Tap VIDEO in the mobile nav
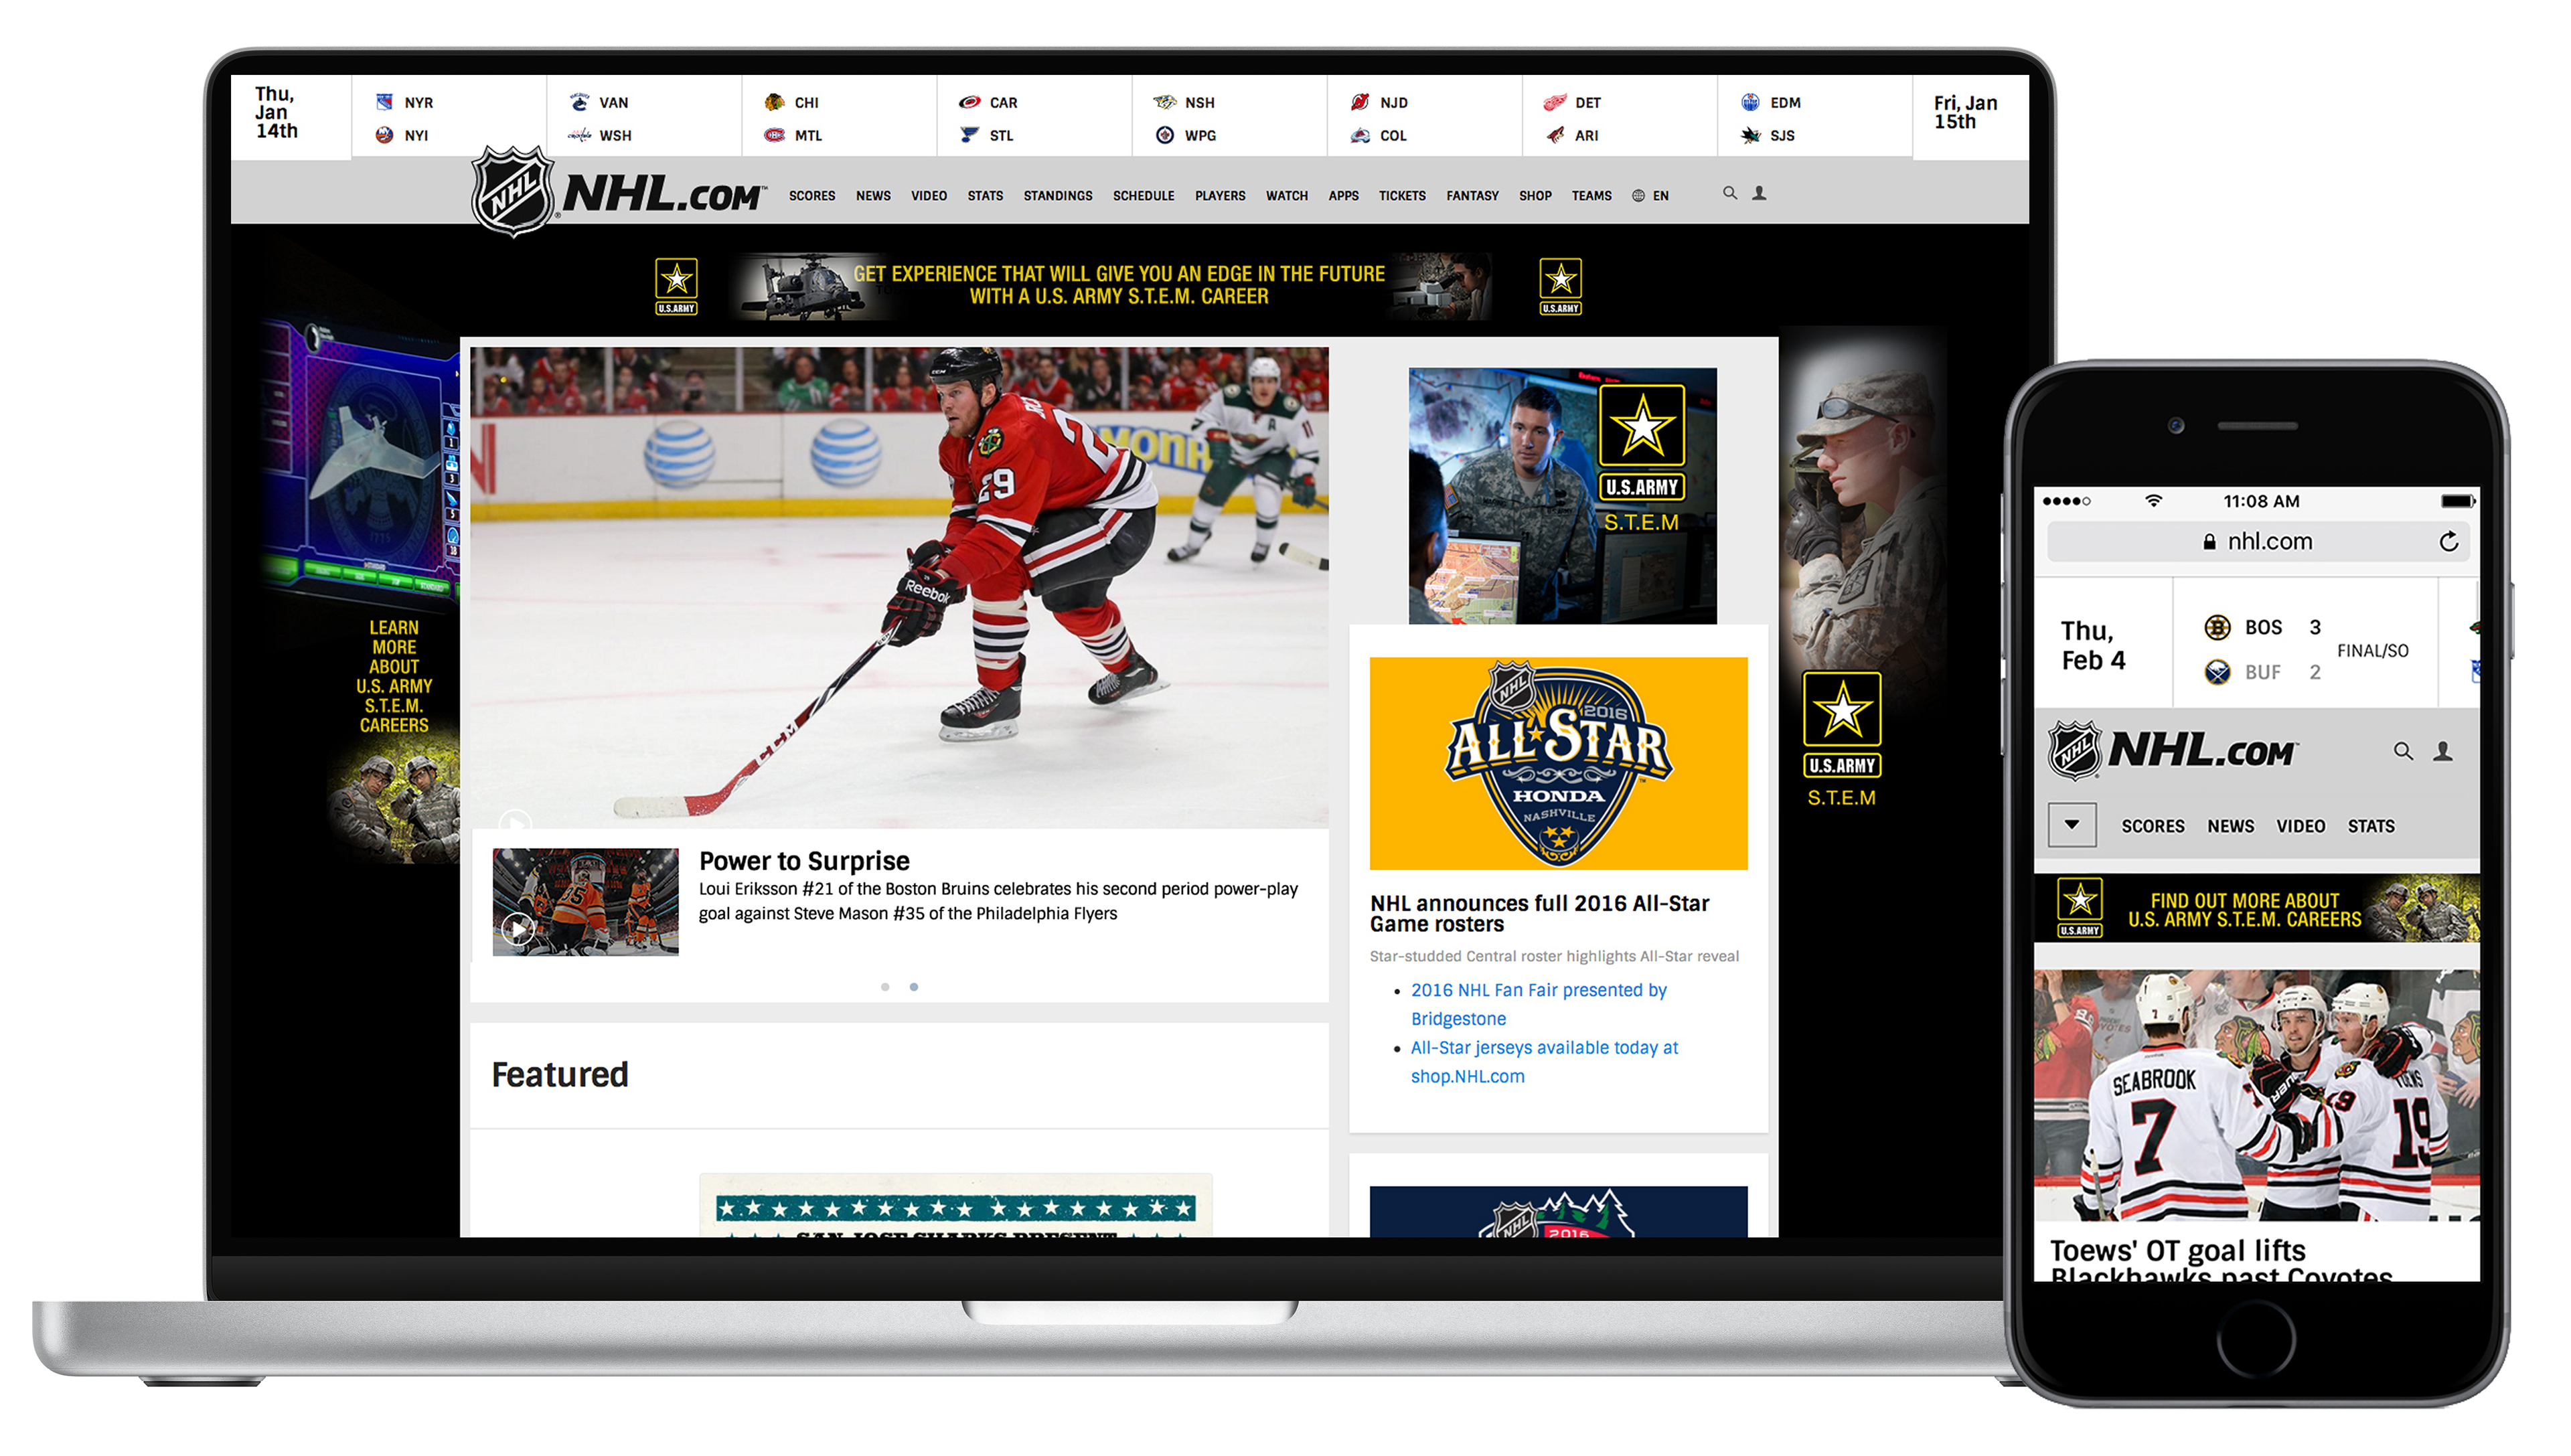This screenshot has width=2571, height=1456. coord(2300,826)
